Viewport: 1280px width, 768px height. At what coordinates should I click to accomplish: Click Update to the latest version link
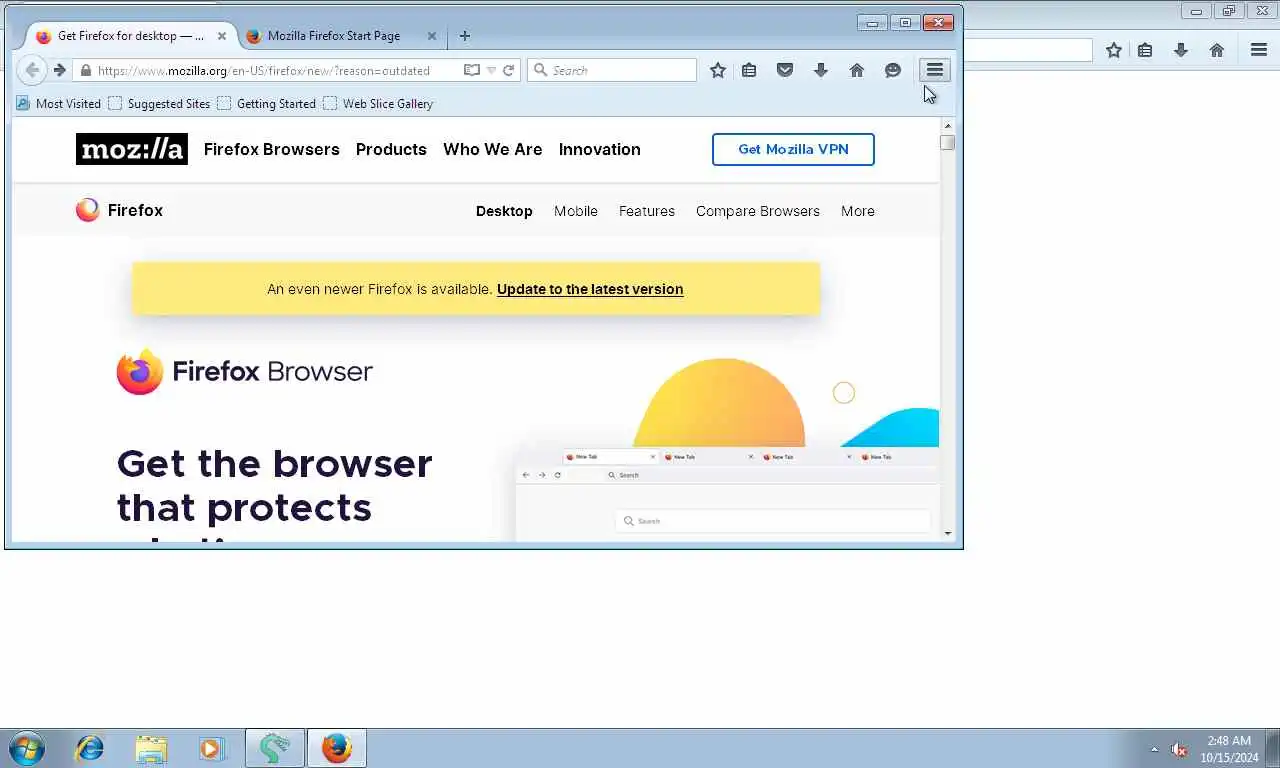point(590,289)
